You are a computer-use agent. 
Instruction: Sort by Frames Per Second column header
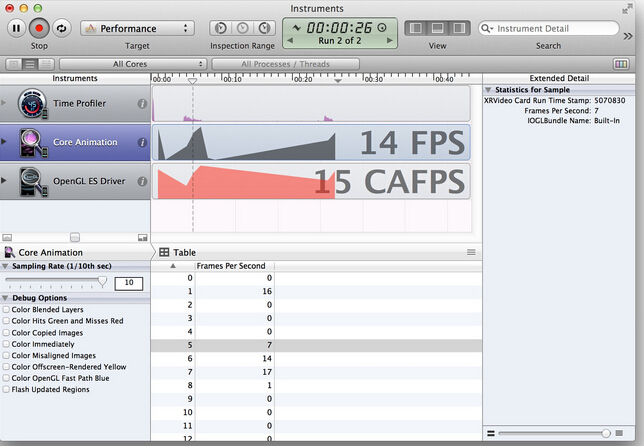point(231,266)
